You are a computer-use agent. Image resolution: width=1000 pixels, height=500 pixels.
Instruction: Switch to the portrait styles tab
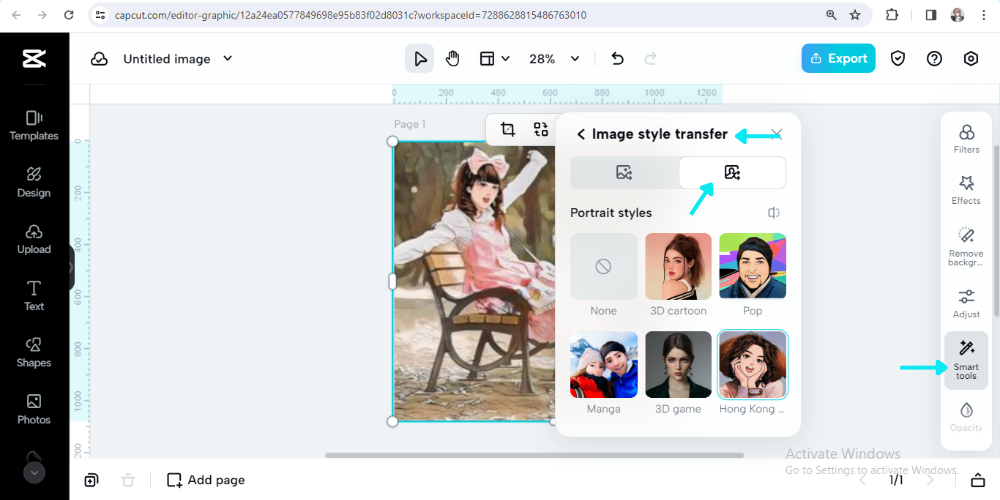pos(732,172)
